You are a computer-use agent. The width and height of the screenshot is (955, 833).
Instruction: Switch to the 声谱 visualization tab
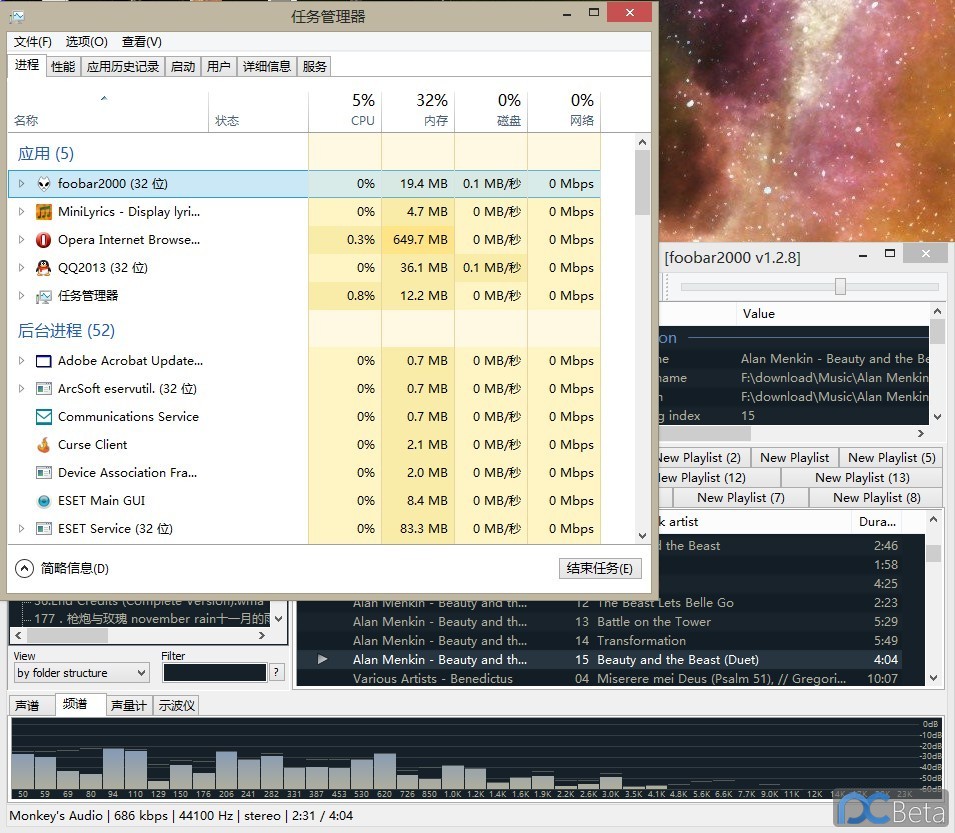pyautogui.click(x=27, y=705)
